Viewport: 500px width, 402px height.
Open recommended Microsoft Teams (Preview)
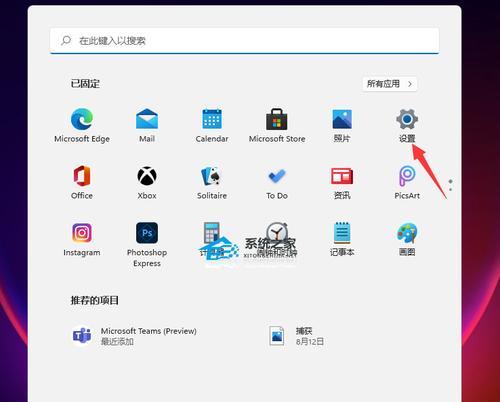tap(135, 336)
